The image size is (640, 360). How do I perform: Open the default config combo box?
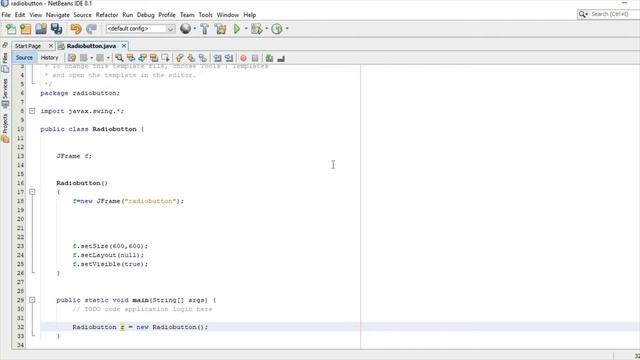click(x=140, y=29)
